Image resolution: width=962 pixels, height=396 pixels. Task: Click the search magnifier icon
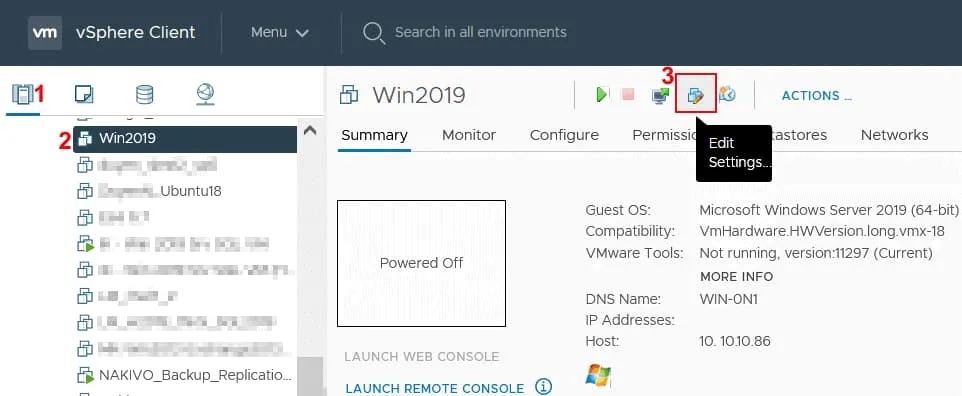coord(373,33)
